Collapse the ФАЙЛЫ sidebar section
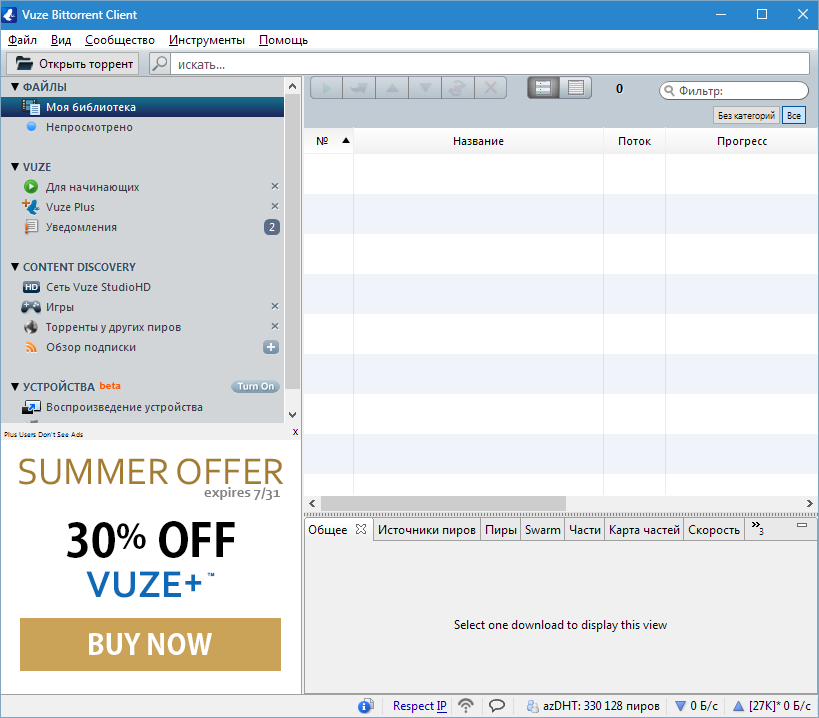The height and width of the screenshot is (718, 819). (x=15, y=87)
